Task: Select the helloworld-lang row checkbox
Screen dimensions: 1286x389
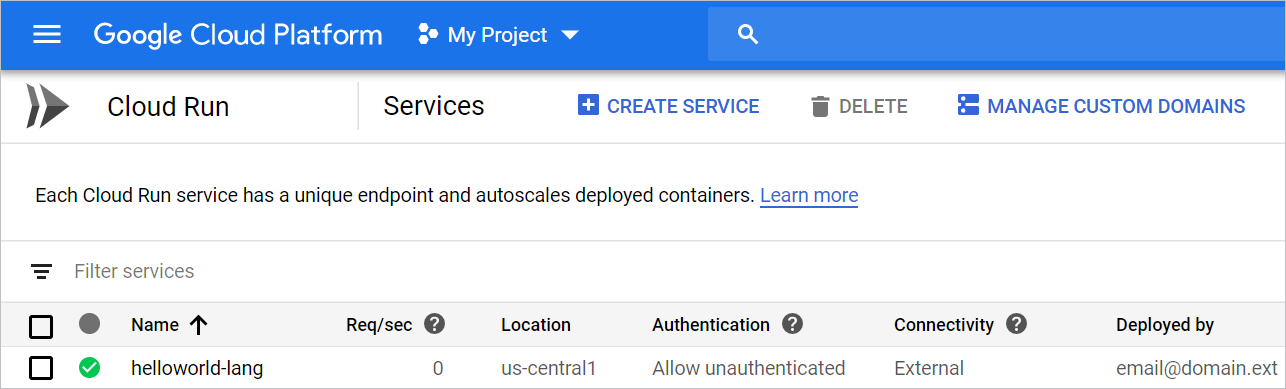Action: pyautogui.click(x=41, y=368)
